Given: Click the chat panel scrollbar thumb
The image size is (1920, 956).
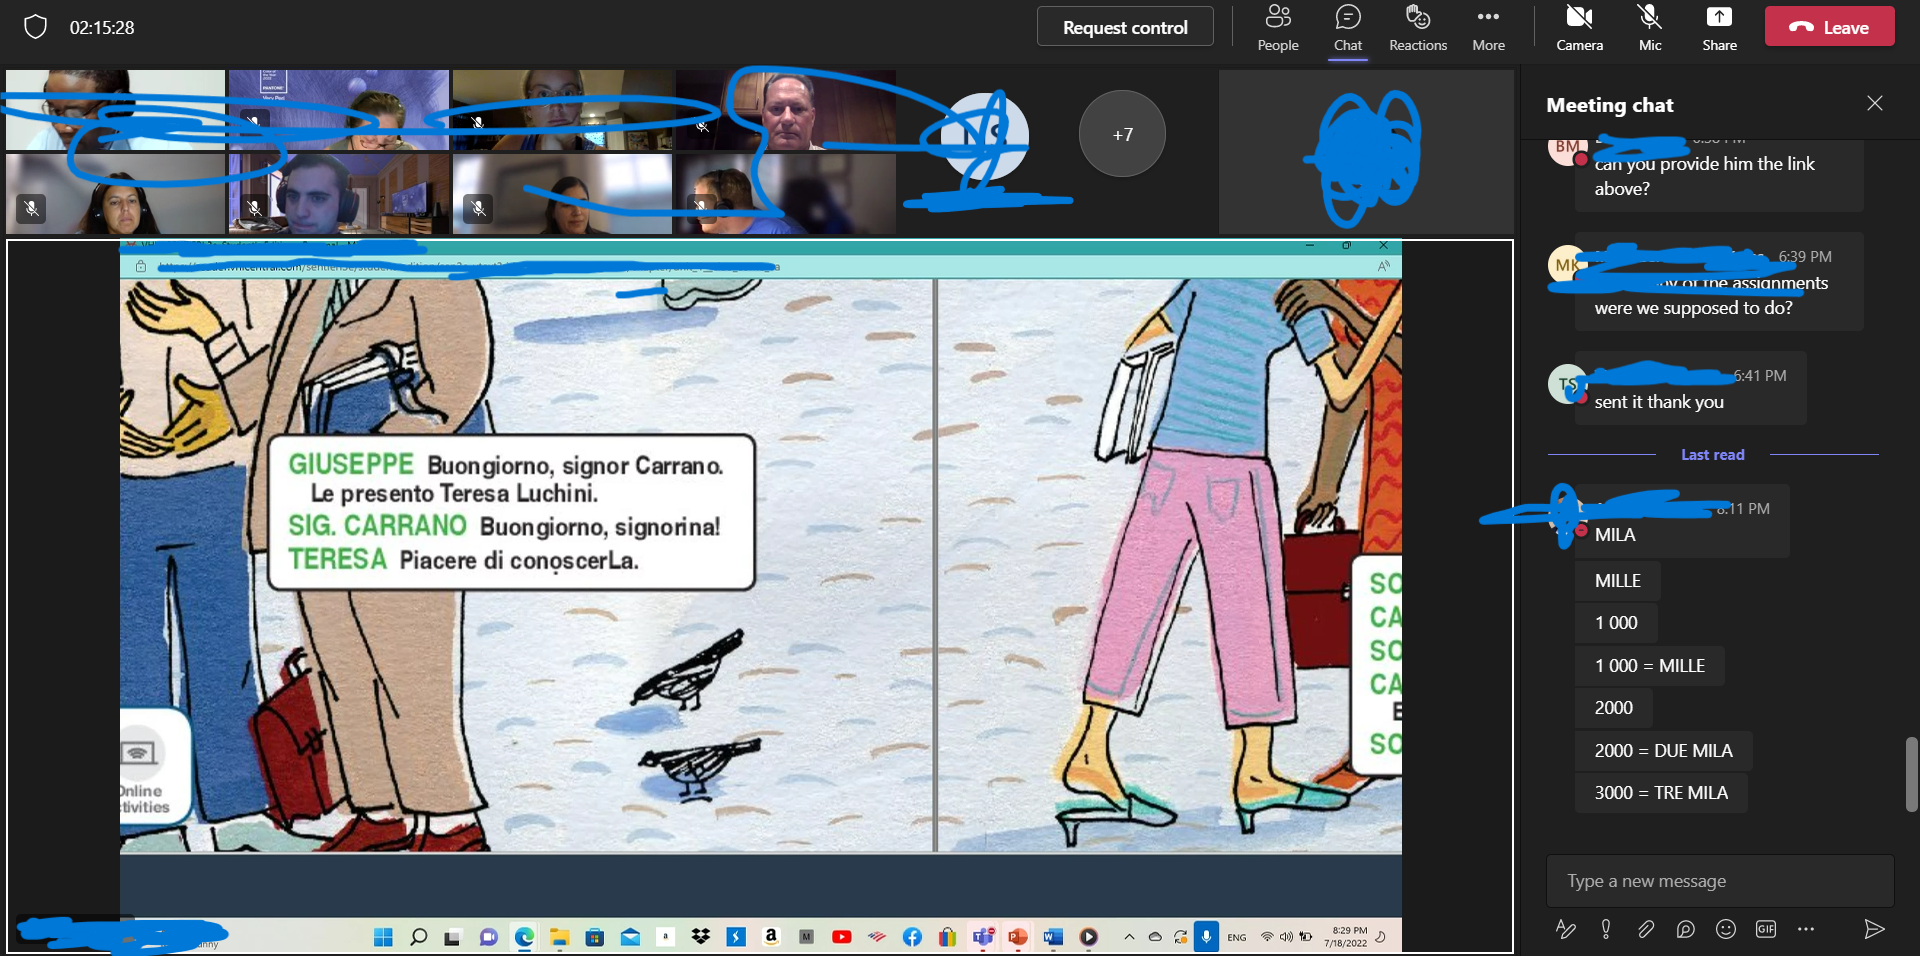Looking at the screenshot, I should 1911,774.
